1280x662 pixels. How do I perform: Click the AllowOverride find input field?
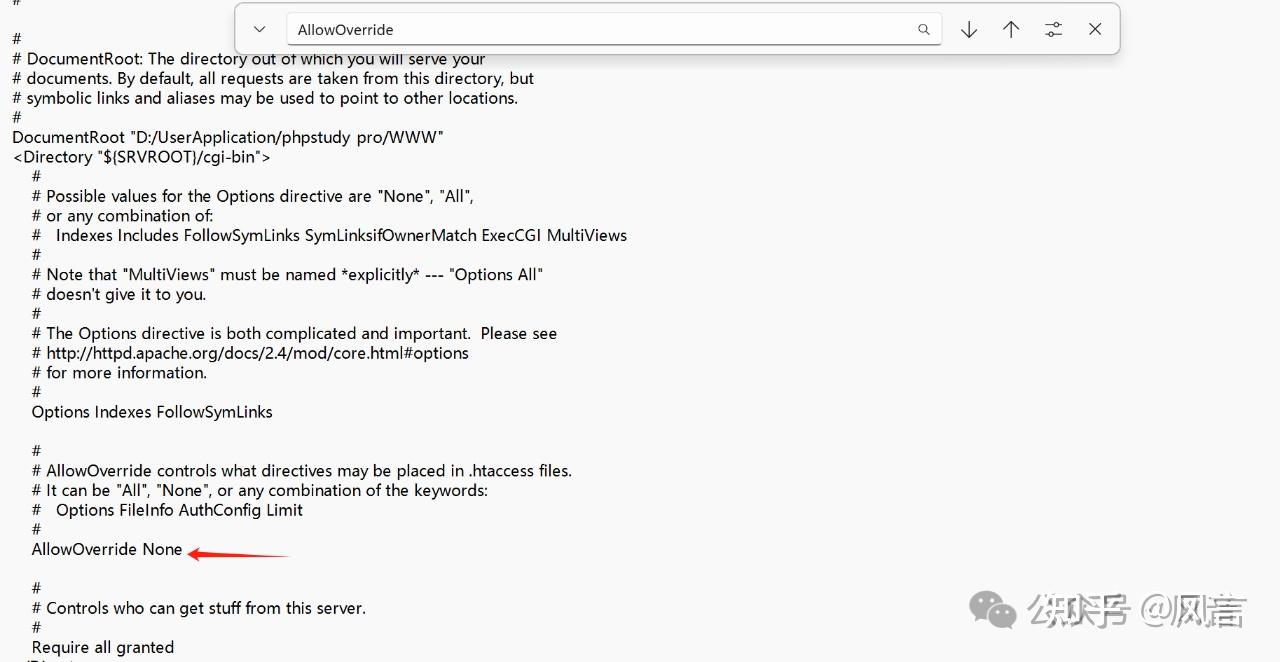[x=600, y=30]
